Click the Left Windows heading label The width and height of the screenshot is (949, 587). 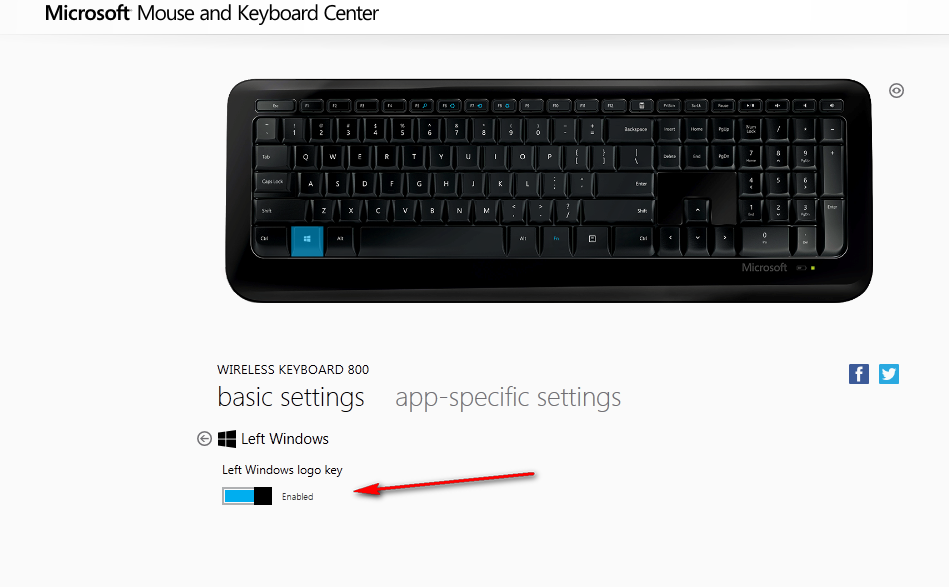click(284, 439)
